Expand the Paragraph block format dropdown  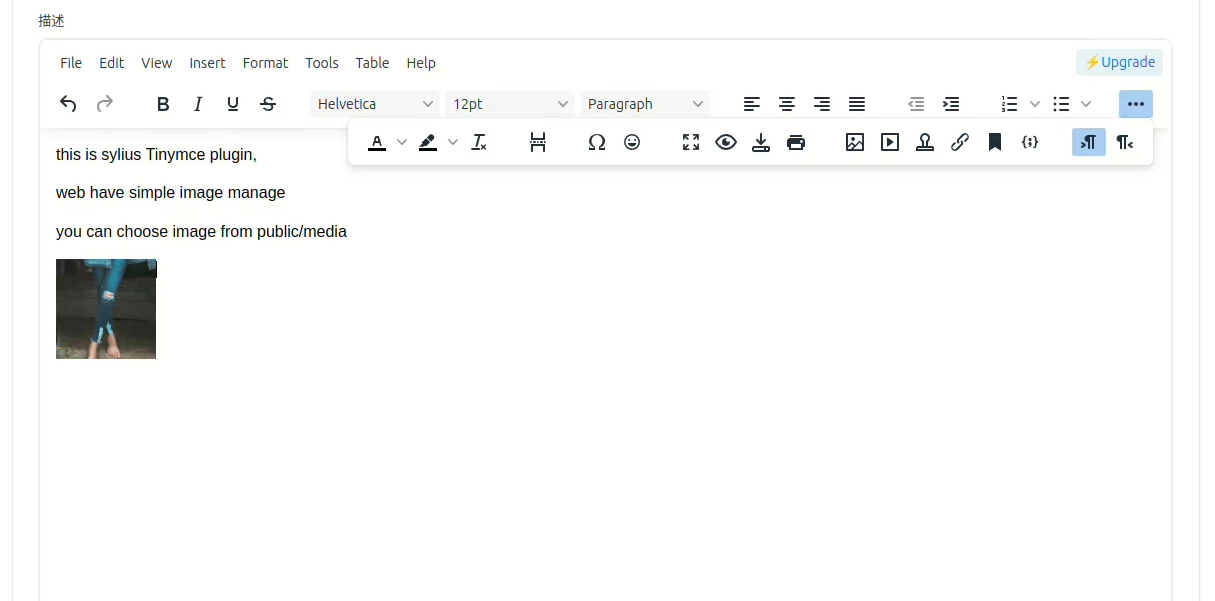[645, 104]
